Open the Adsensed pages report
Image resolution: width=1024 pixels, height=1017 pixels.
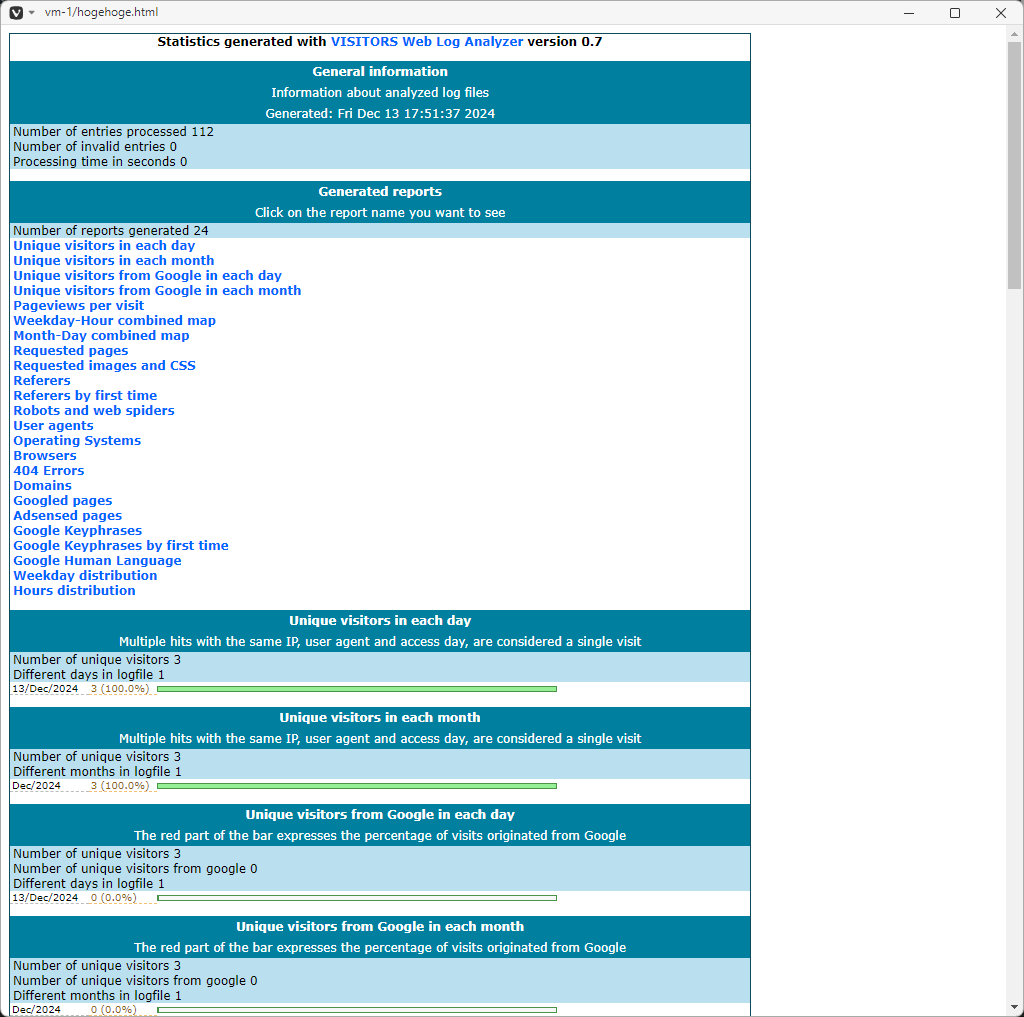[x=67, y=516]
